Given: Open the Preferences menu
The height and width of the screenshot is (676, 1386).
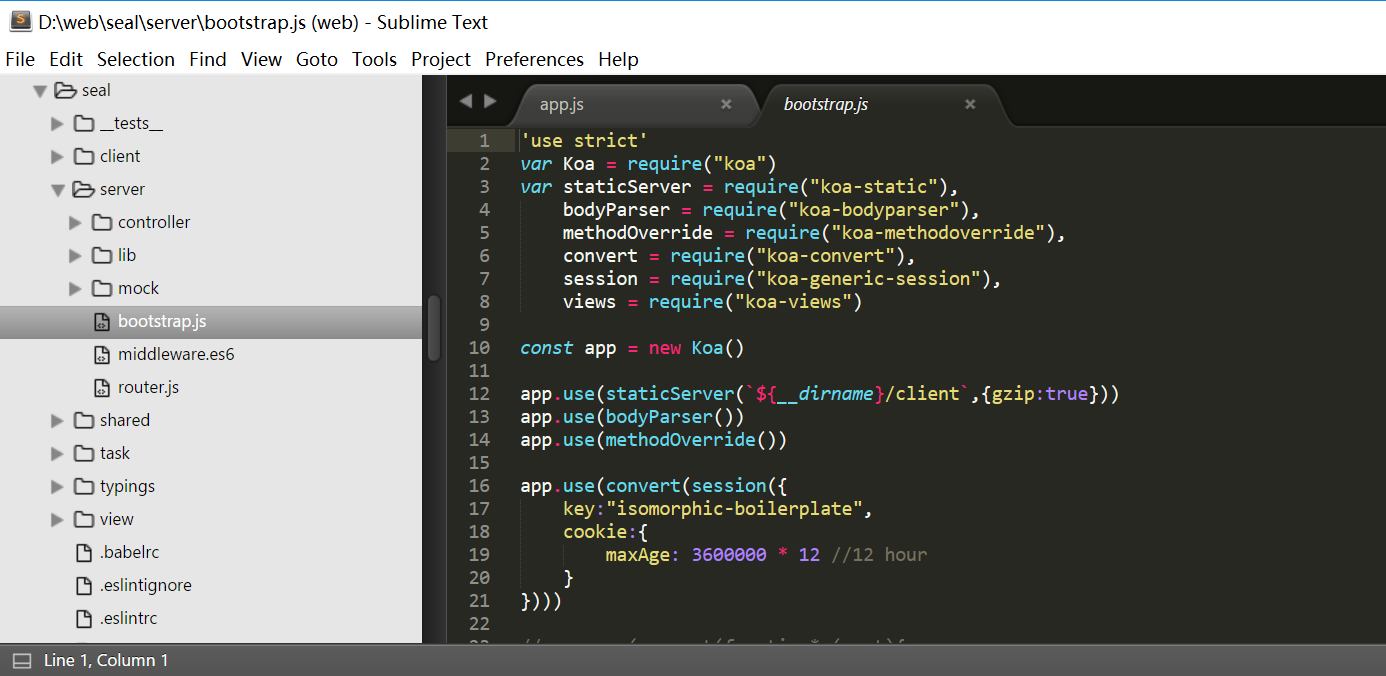Looking at the screenshot, I should point(534,59).
